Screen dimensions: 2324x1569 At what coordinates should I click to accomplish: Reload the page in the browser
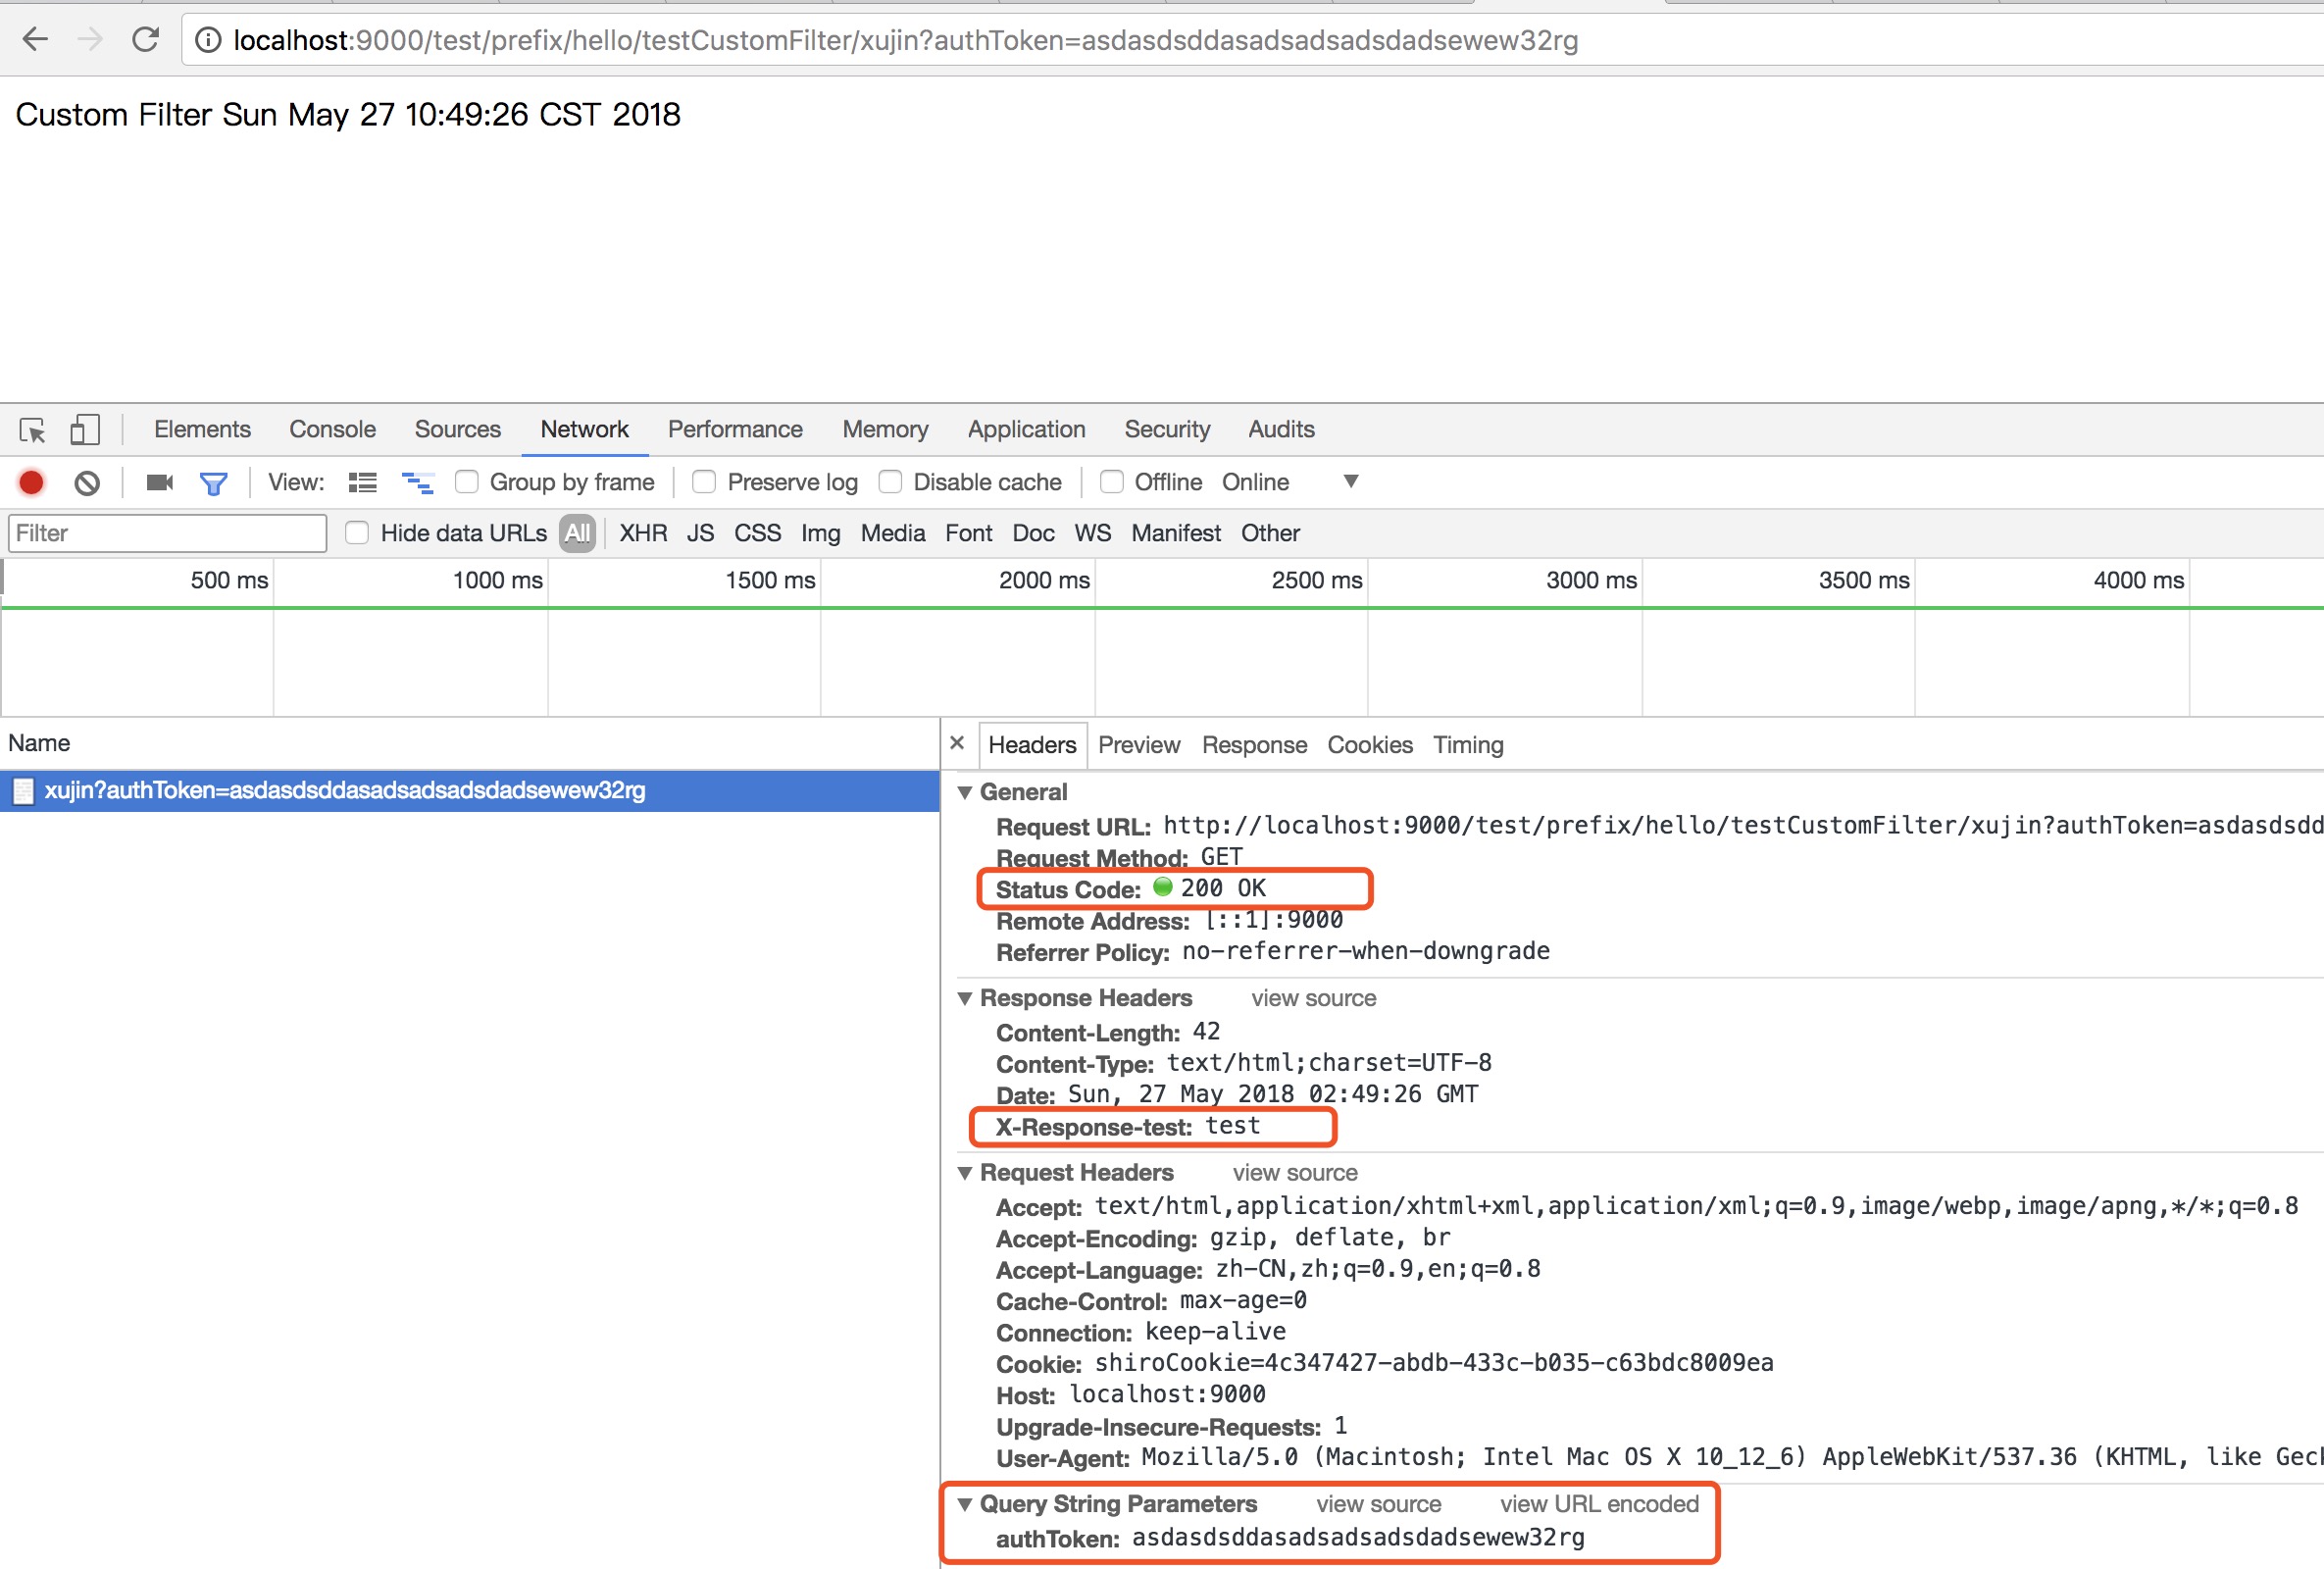(146, 40)
